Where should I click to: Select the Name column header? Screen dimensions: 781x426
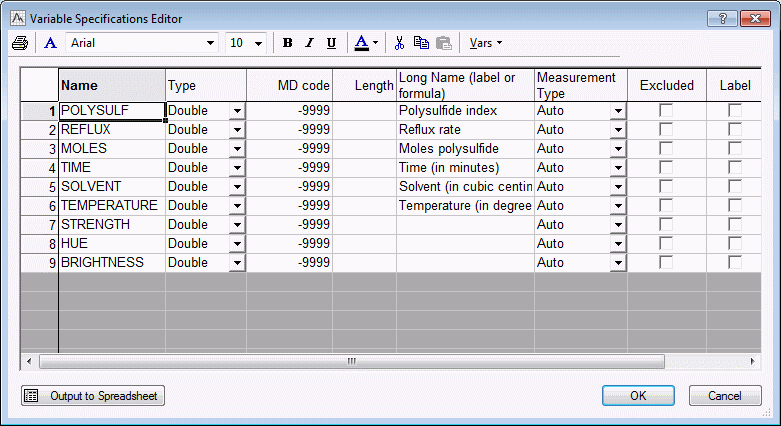(x=111, y=86)
